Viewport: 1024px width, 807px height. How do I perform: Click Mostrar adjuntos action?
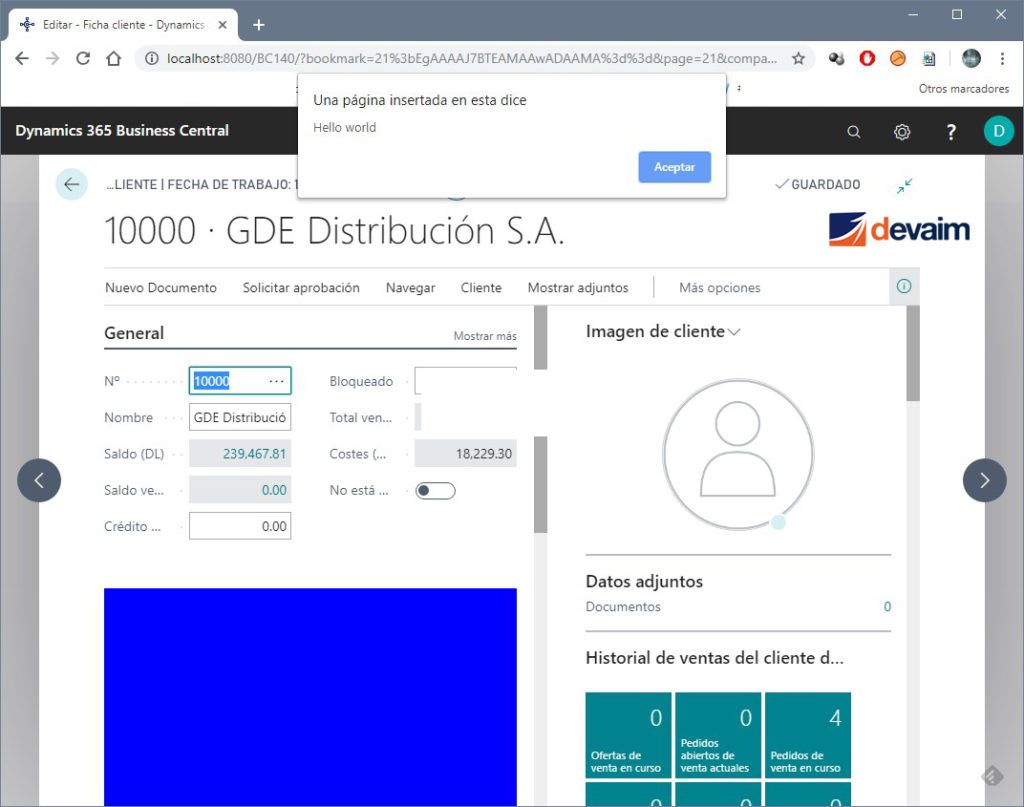[x=578, y=288]
